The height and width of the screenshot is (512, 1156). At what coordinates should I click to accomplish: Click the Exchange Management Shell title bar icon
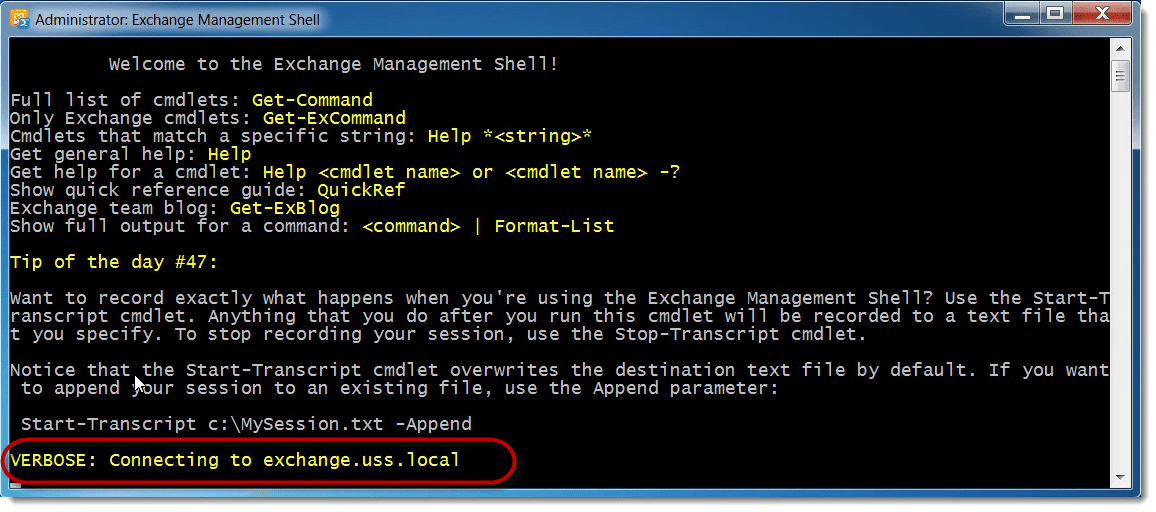point(19,19)
